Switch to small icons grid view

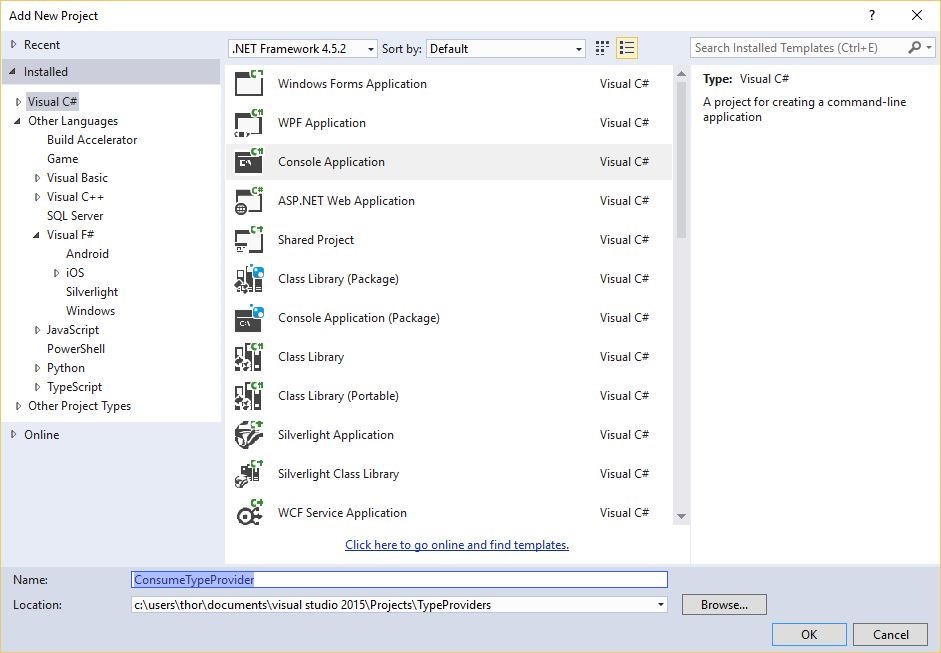tap(602, 48)
